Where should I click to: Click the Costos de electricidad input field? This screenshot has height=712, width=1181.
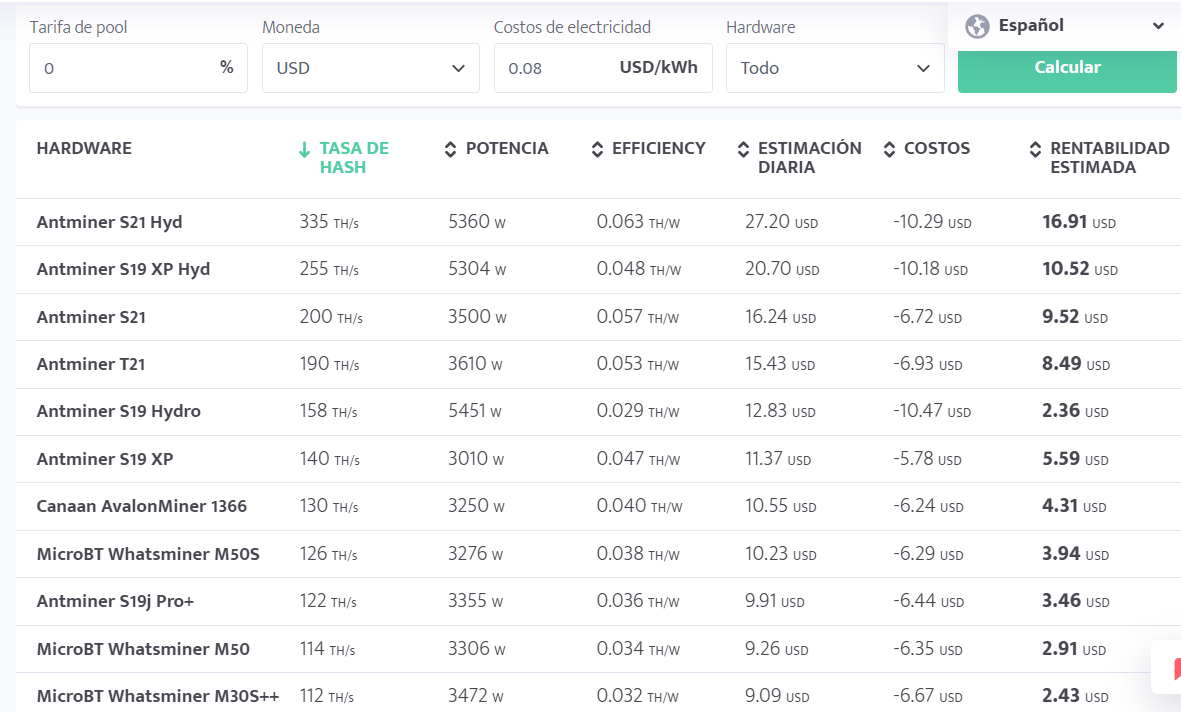tap(603, 68)
